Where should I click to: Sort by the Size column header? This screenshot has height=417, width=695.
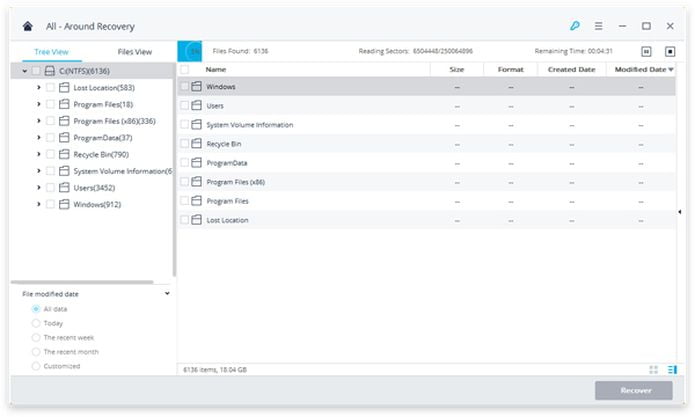pos(457,69)
